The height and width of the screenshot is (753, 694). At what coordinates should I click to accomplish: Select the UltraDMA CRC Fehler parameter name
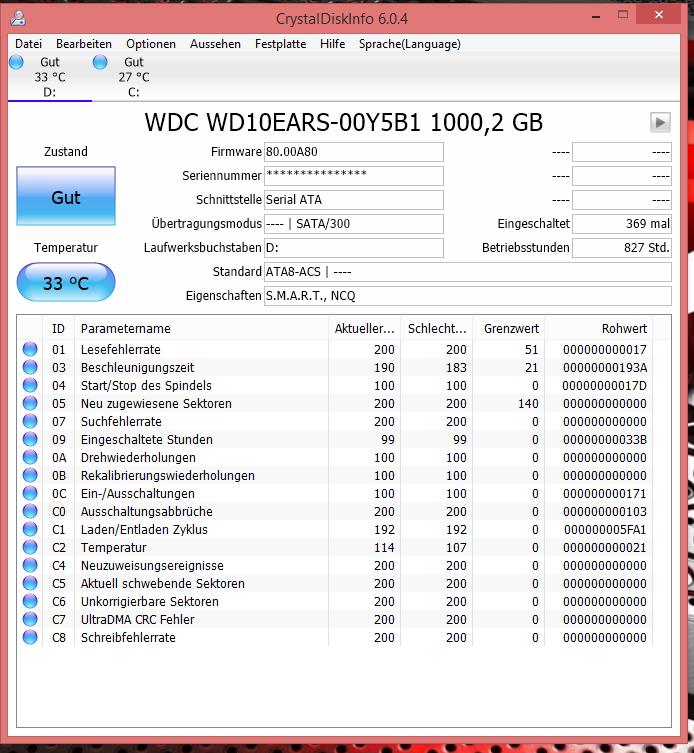pyautogui.click(x=137, y=620)
